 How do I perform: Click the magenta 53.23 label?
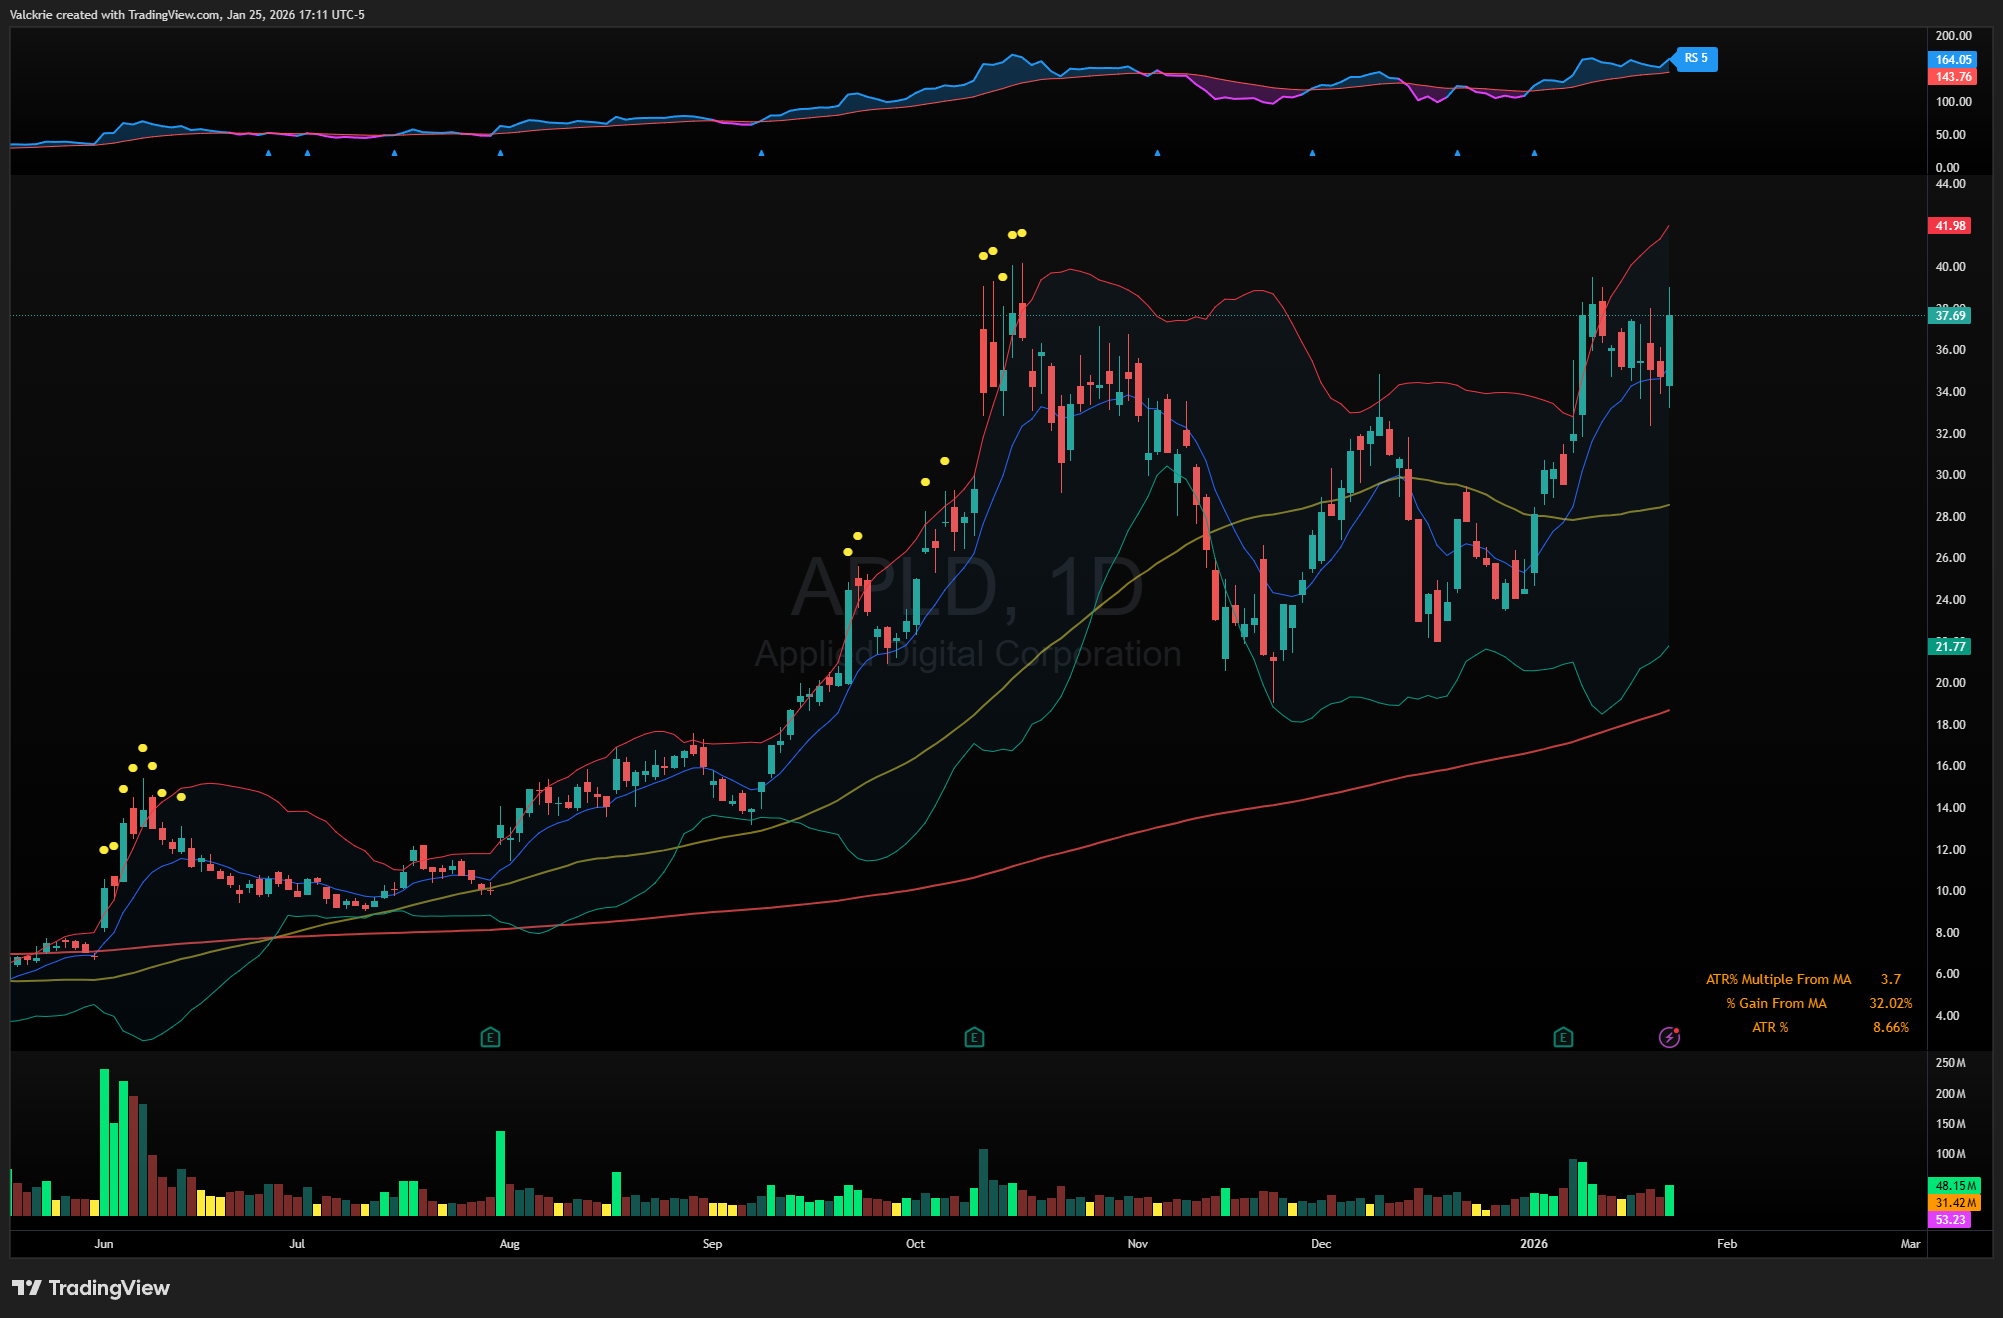(1949, 1220)
